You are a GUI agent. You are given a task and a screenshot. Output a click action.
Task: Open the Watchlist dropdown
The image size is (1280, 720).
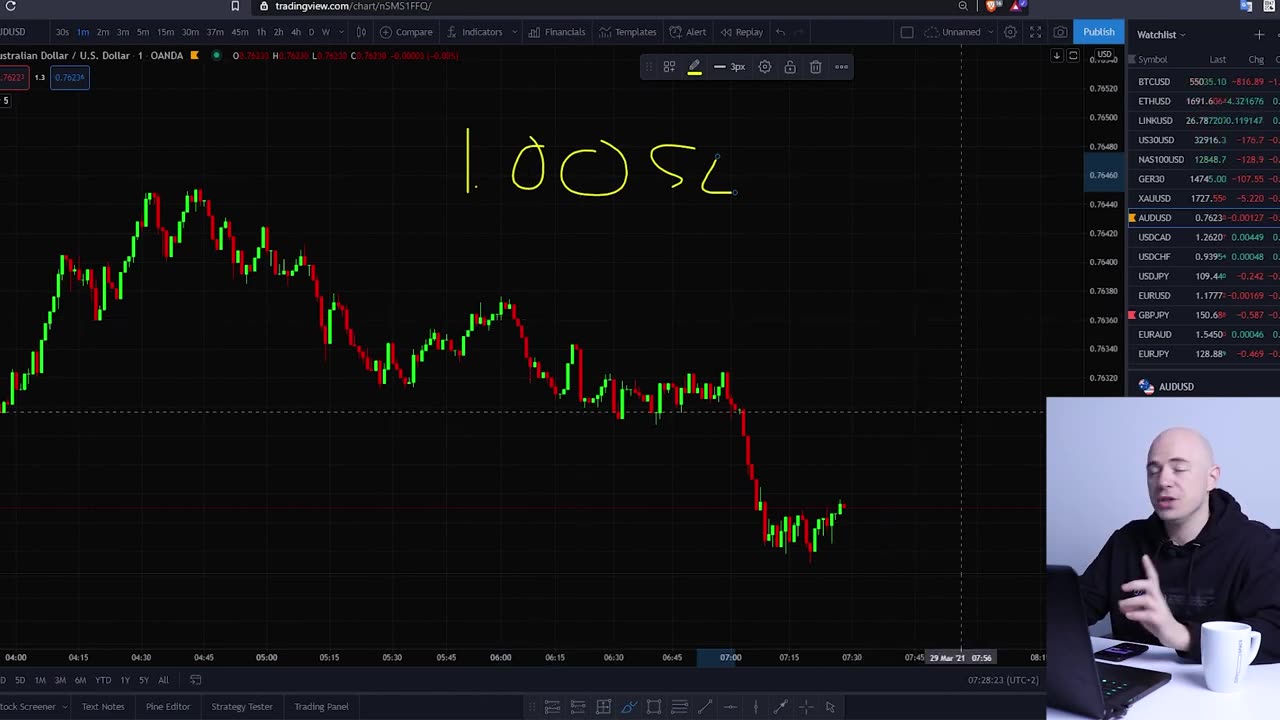coord(1160,35)
